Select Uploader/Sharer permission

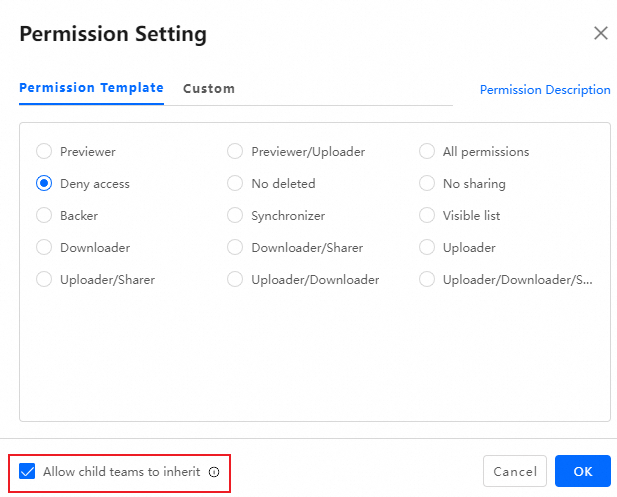tap(44, 280)
